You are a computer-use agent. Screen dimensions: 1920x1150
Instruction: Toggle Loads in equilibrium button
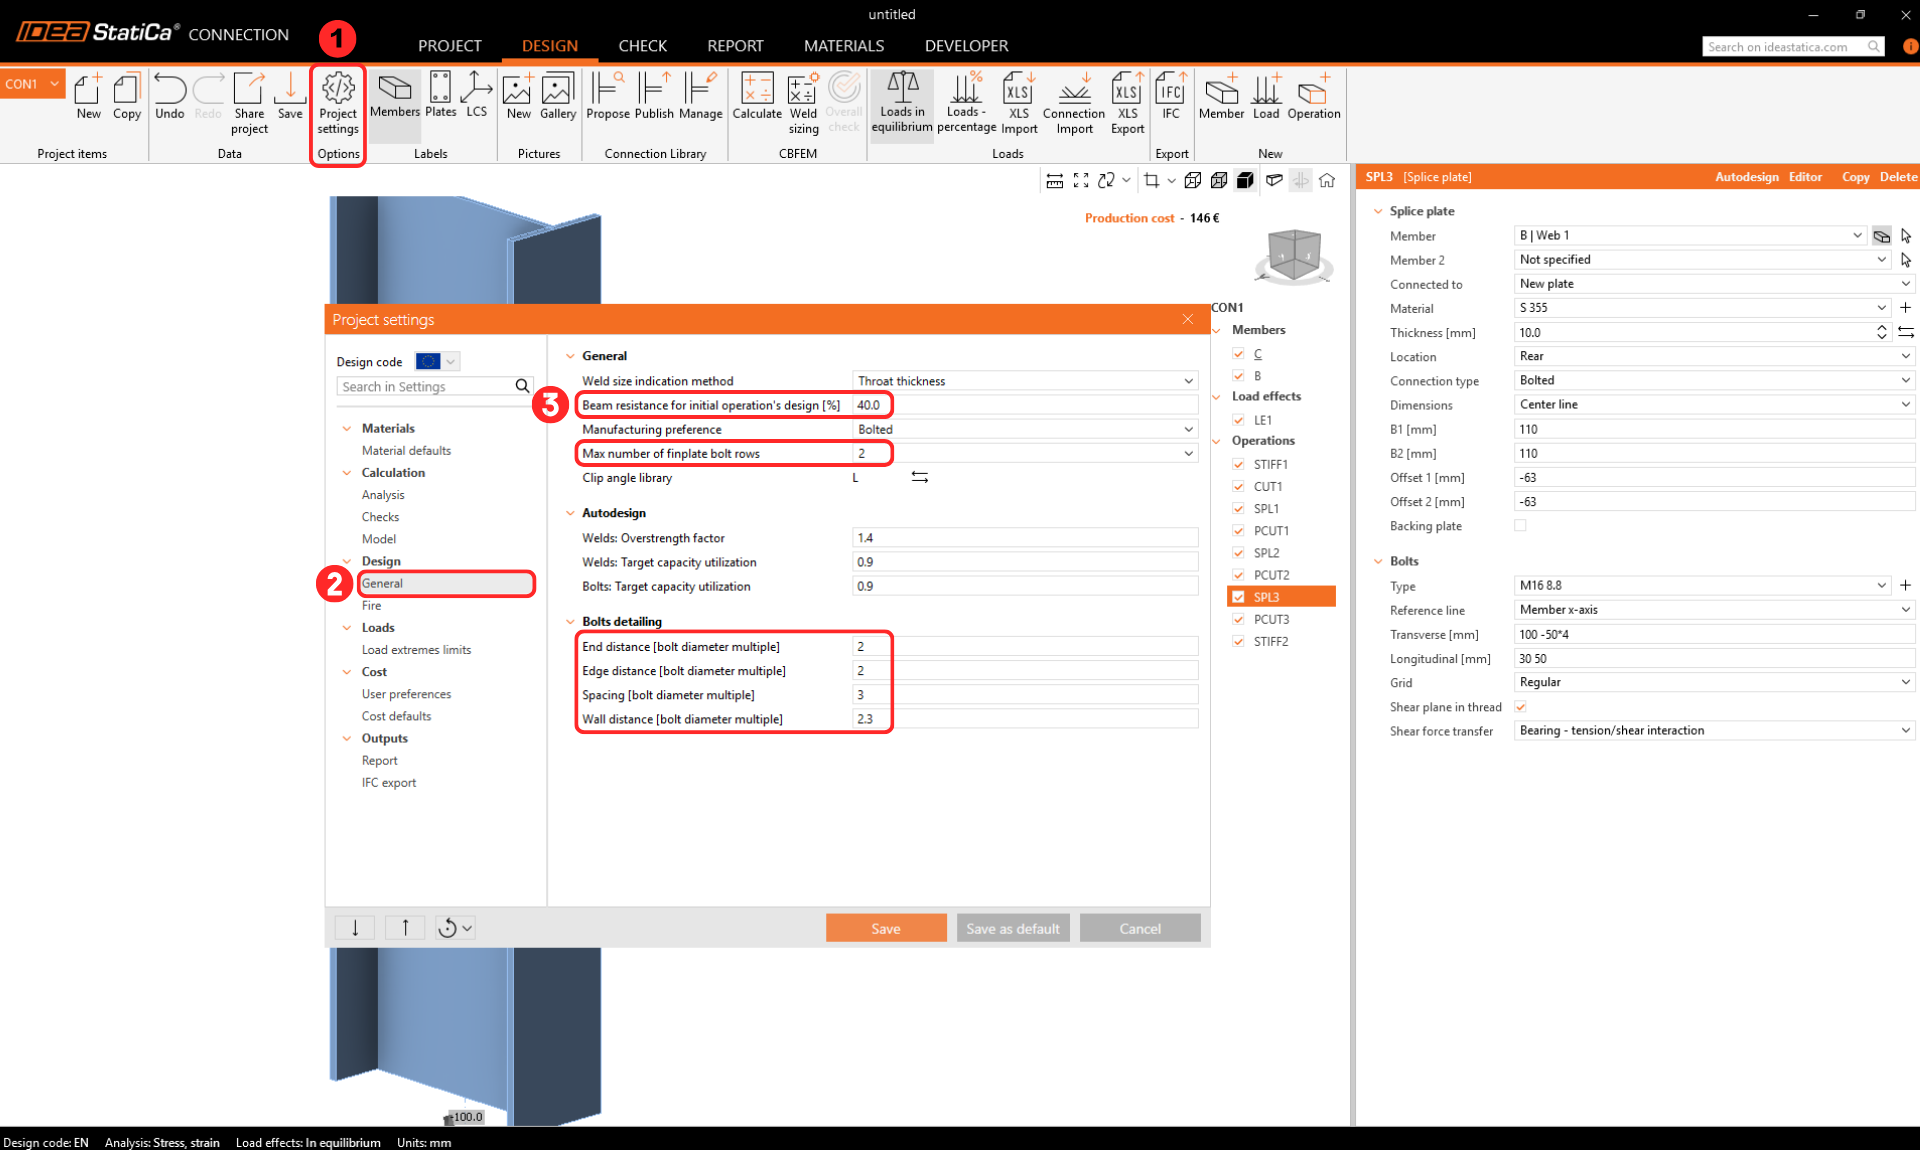pyautogui.click(x=902, y=103)
